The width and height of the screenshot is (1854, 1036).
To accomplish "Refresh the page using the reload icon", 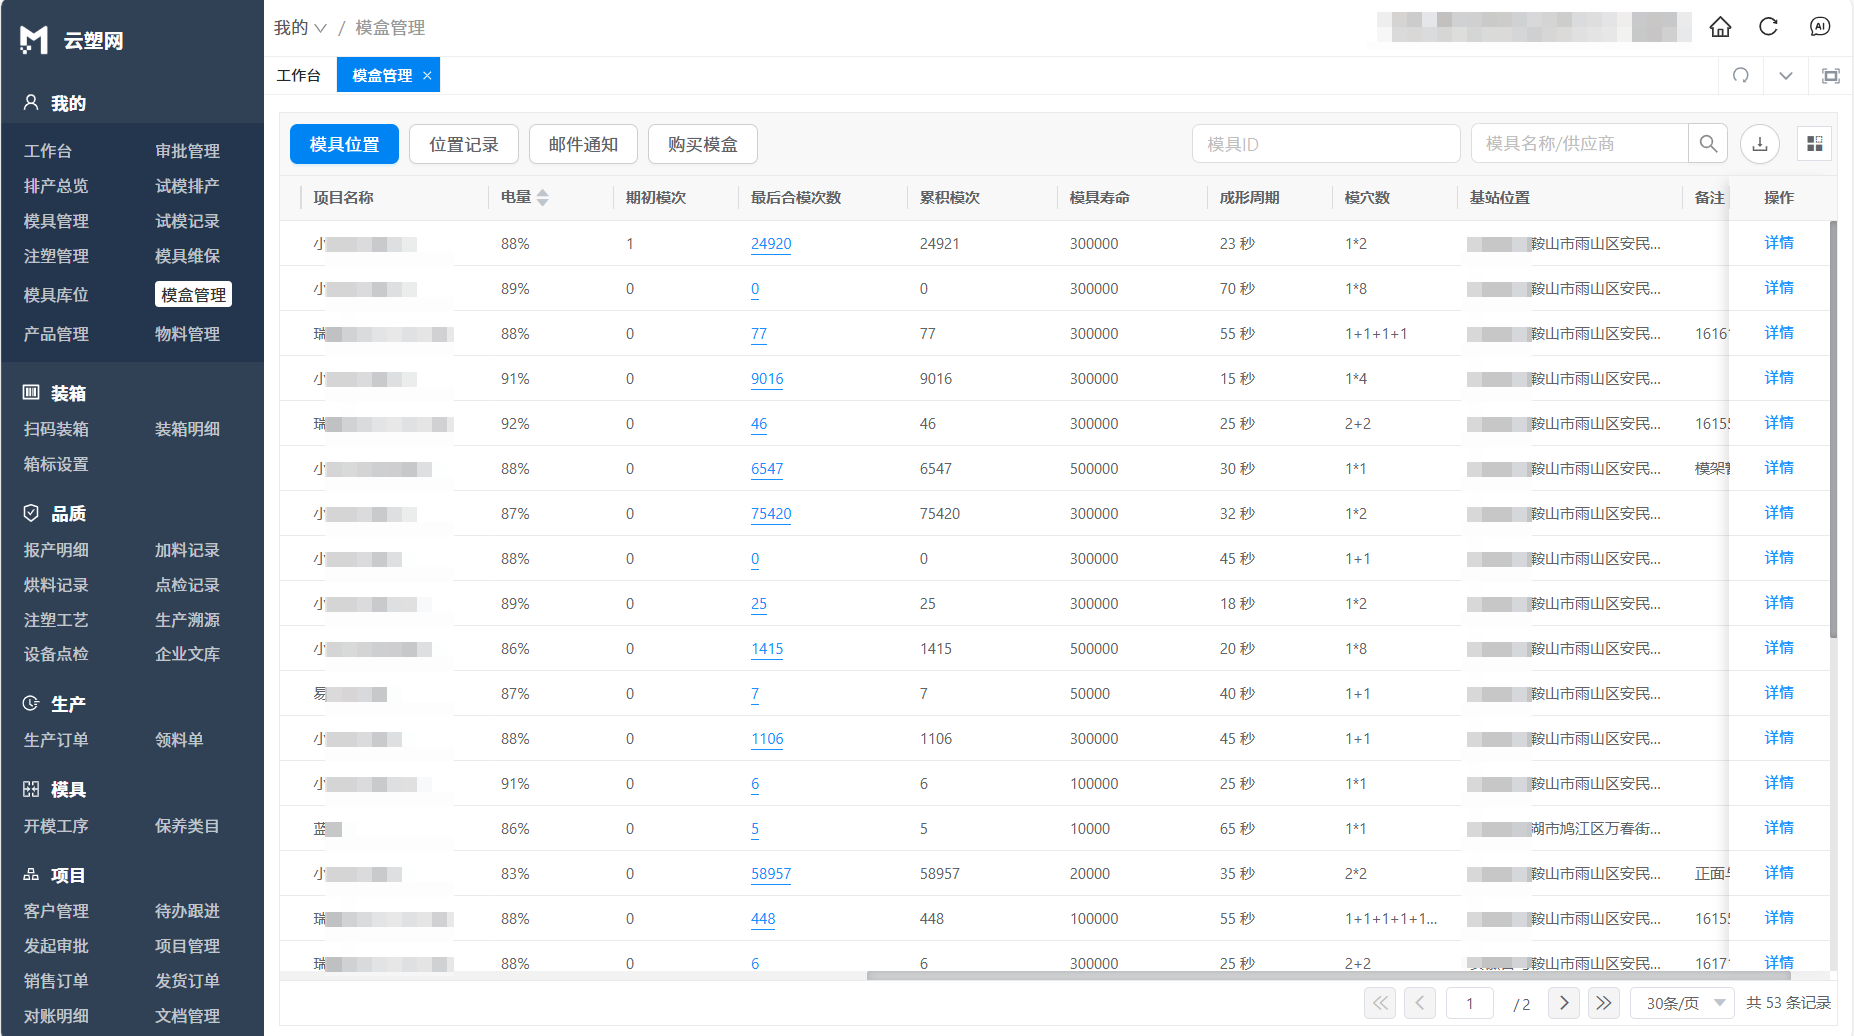I will click(x=1769, y=26).
